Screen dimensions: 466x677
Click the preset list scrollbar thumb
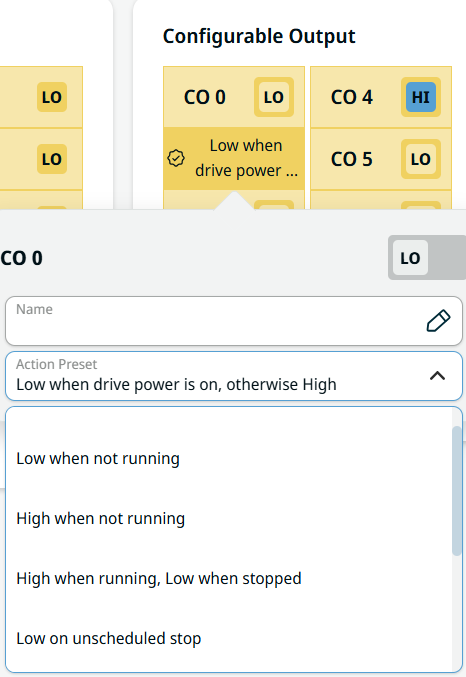(x=456, y=490)
